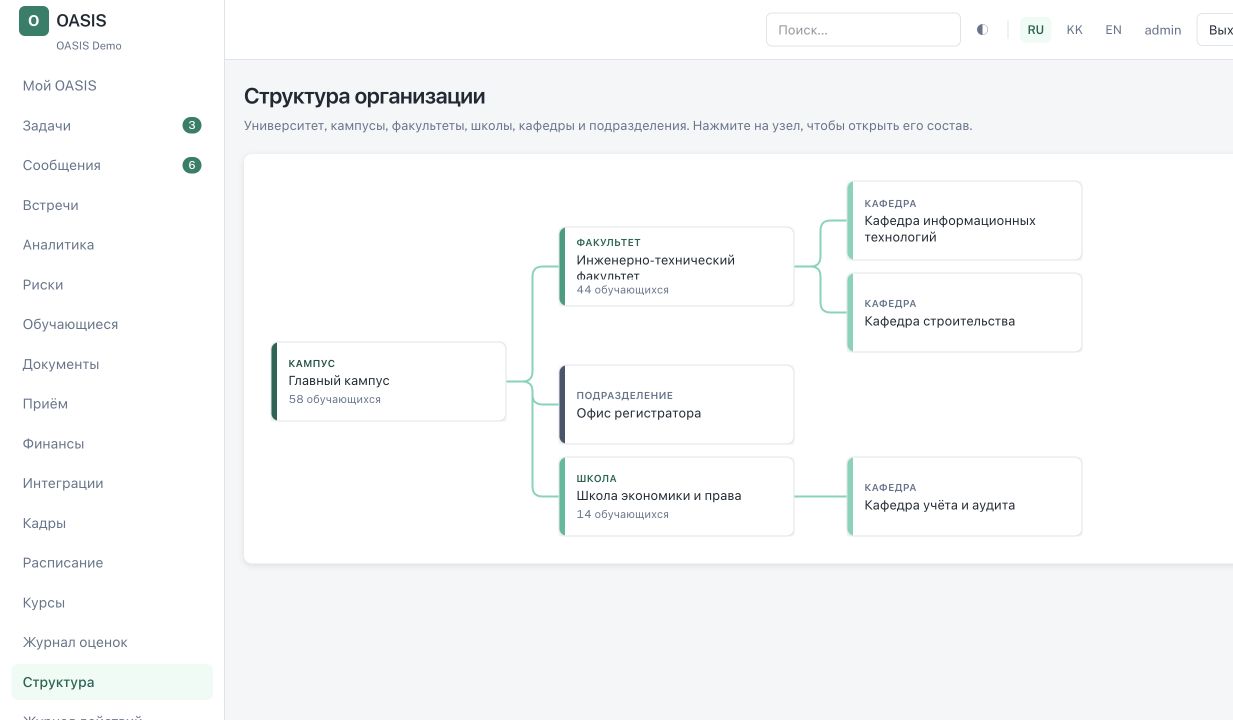Open Приём in the sidebar
This screenshot has width=1233, height=720.
pos(112,404)
